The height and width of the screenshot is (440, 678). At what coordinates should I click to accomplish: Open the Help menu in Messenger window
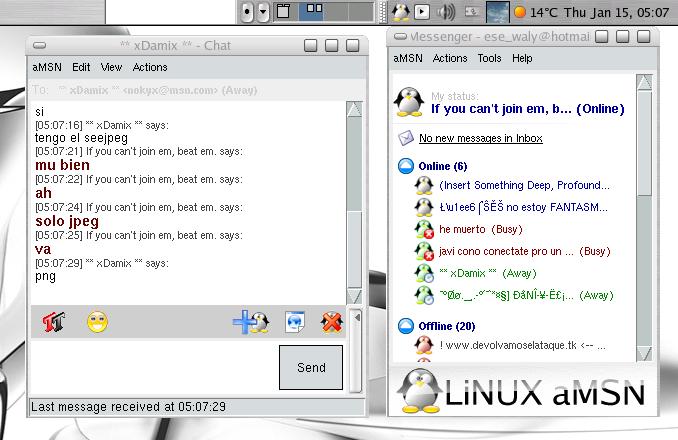tap(522, 58)
